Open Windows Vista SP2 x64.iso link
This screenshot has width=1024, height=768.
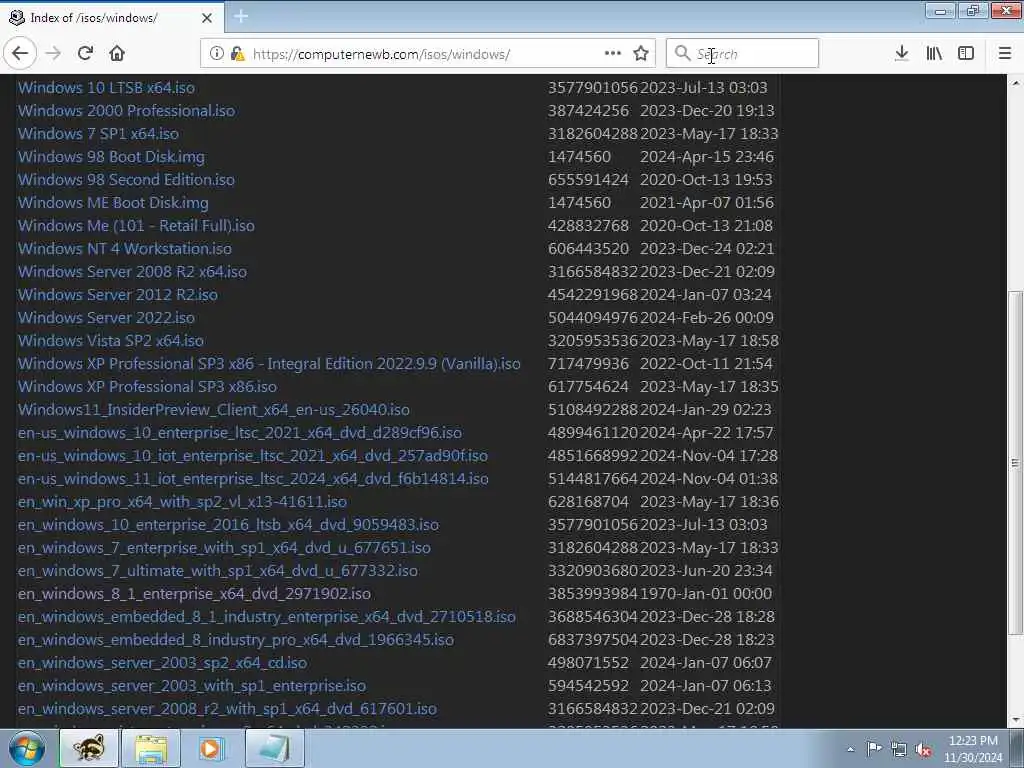(110, 341)
